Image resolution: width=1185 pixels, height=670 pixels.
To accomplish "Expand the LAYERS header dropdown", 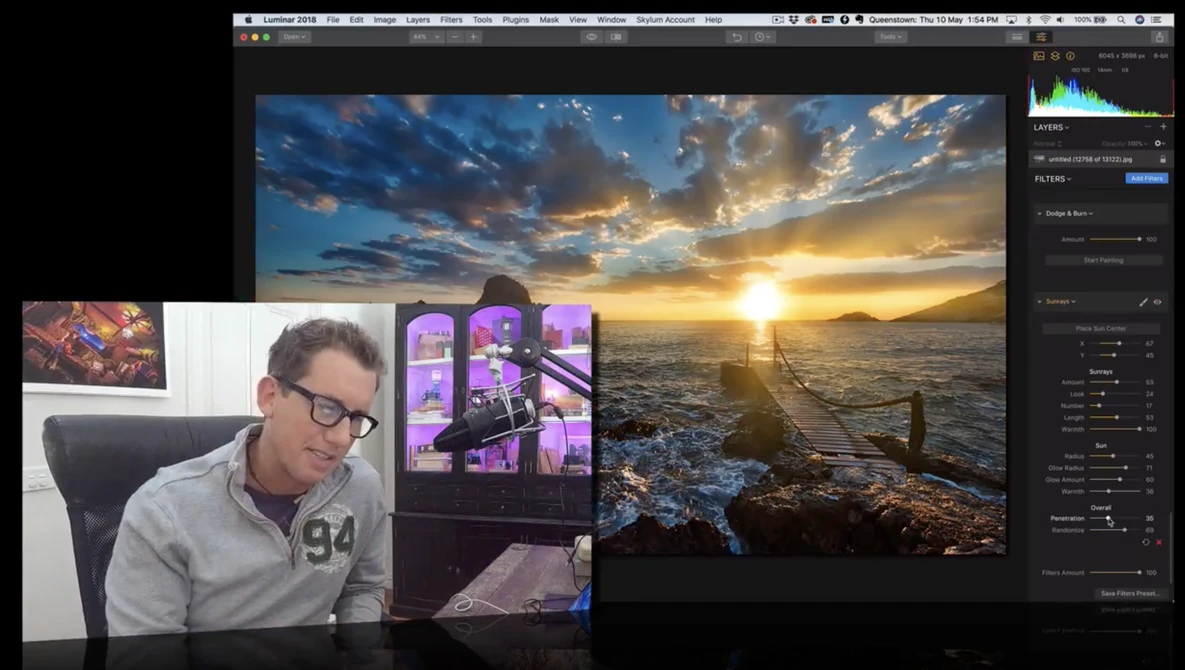I will pyautogui.click(x=1051, y=127).
